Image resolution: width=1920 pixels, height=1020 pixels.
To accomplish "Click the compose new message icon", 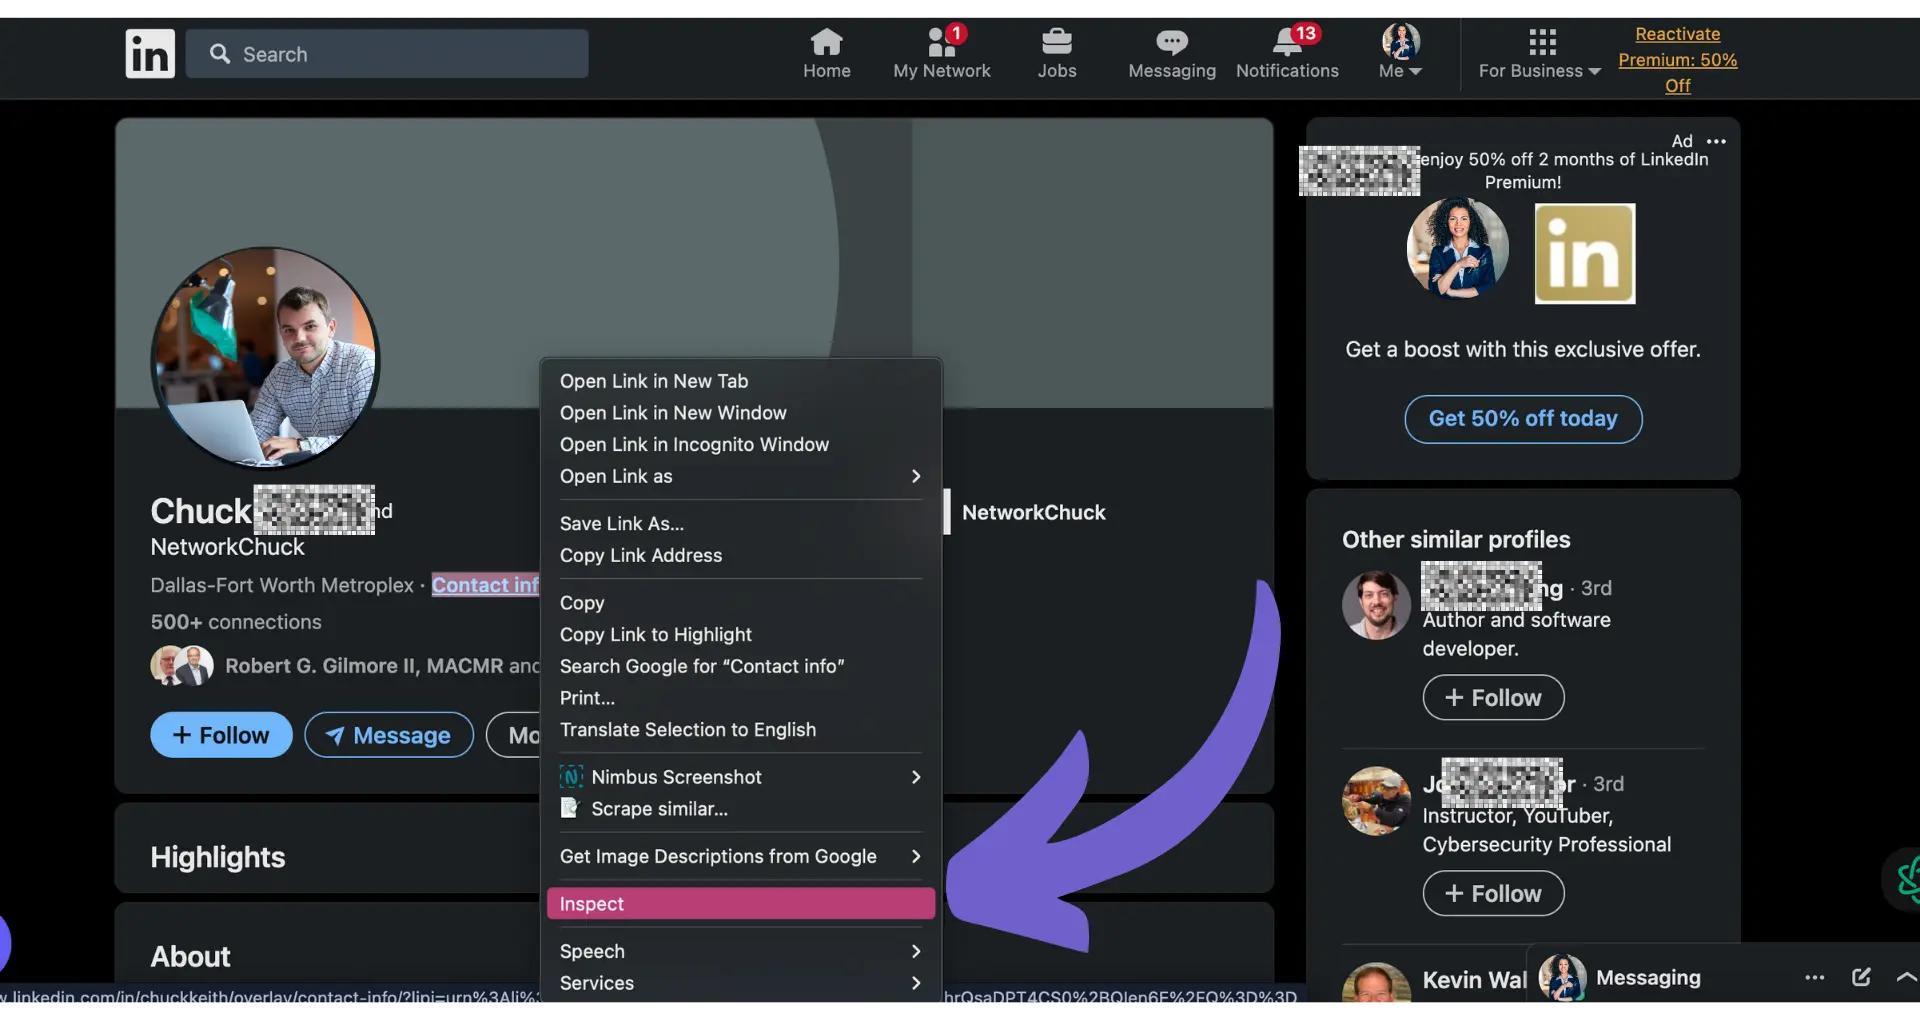I will (1860, 977).
